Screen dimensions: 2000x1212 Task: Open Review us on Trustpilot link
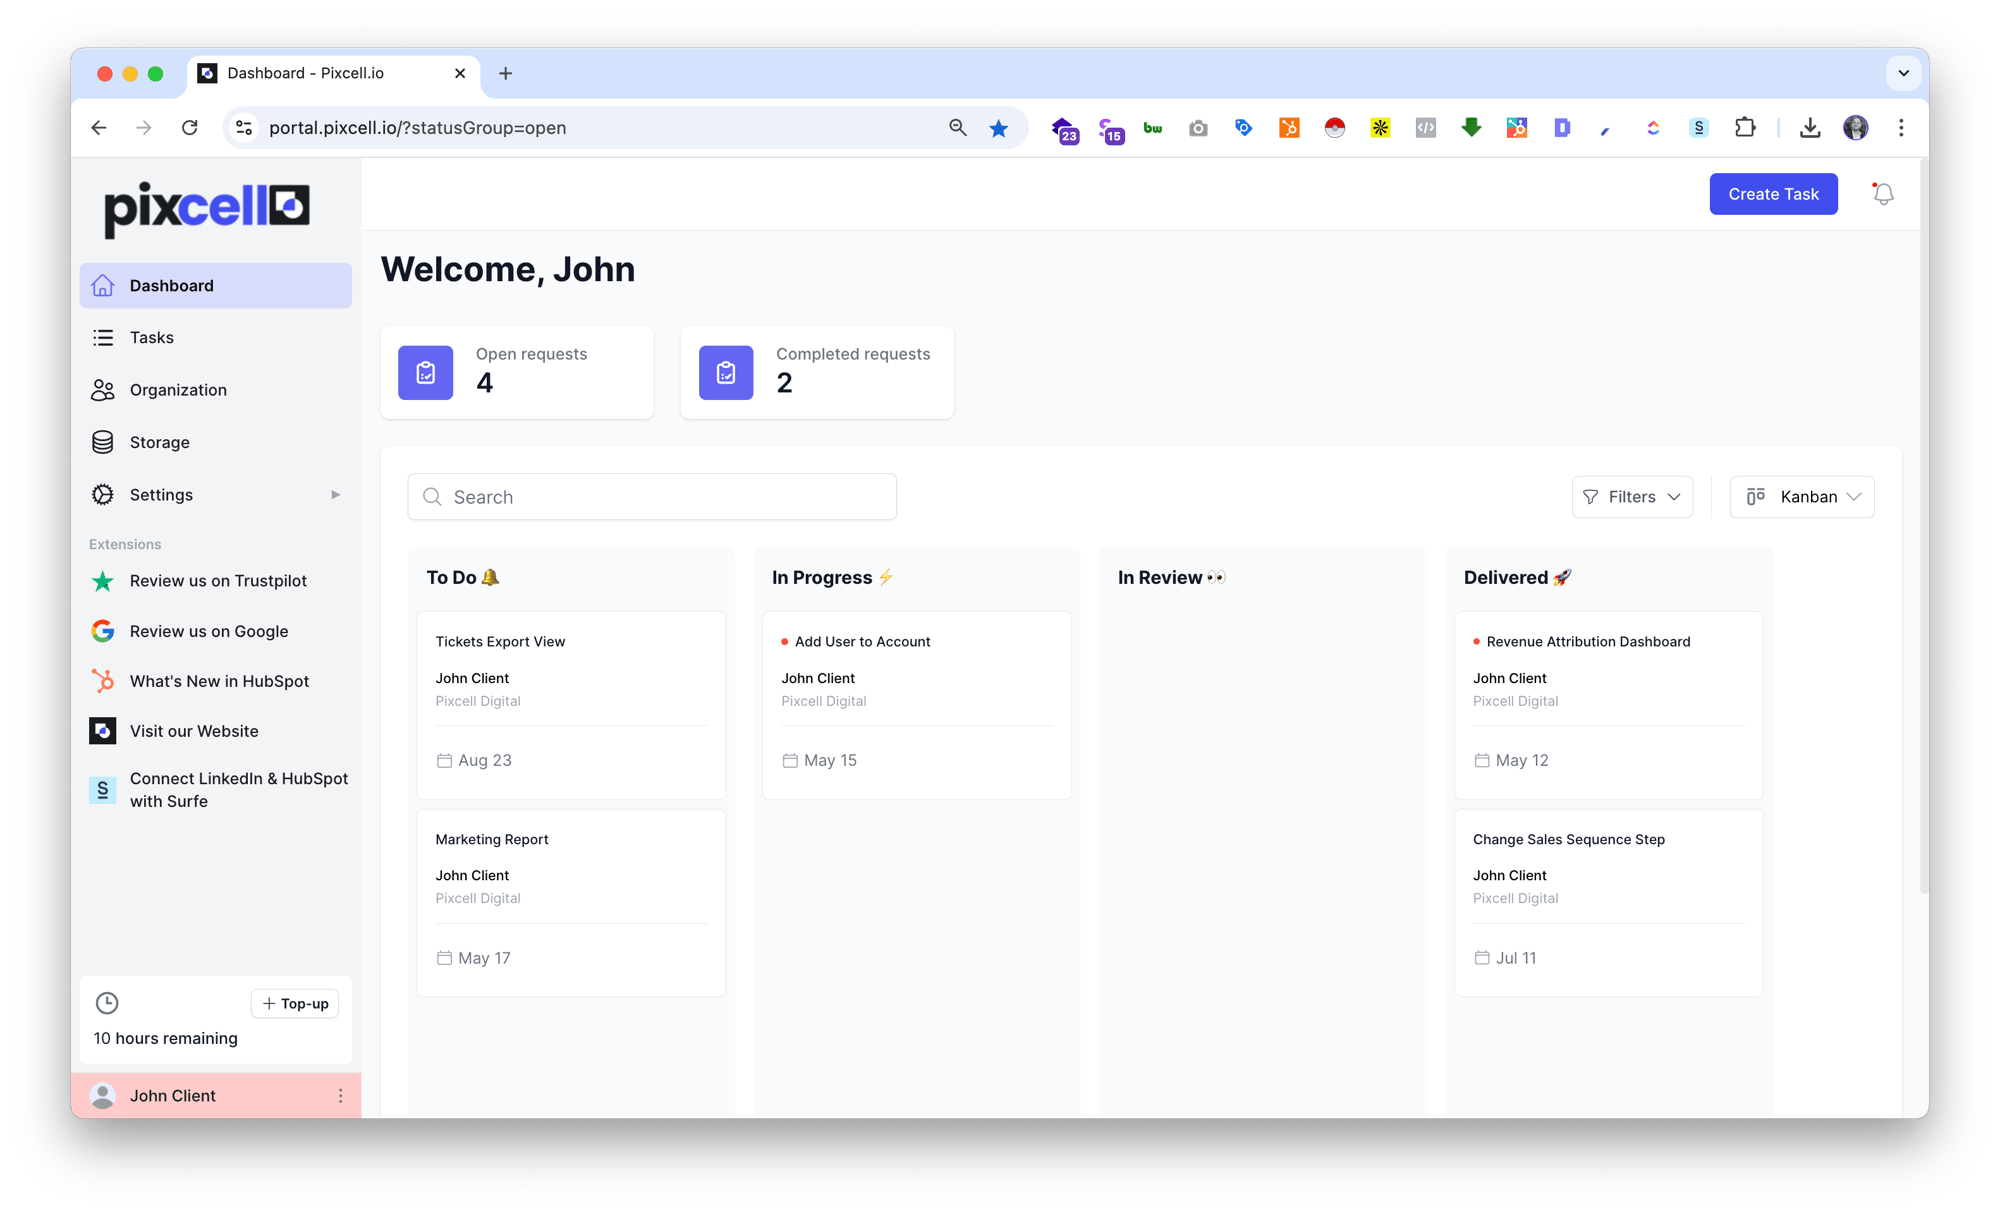click(x=218, y=581)
